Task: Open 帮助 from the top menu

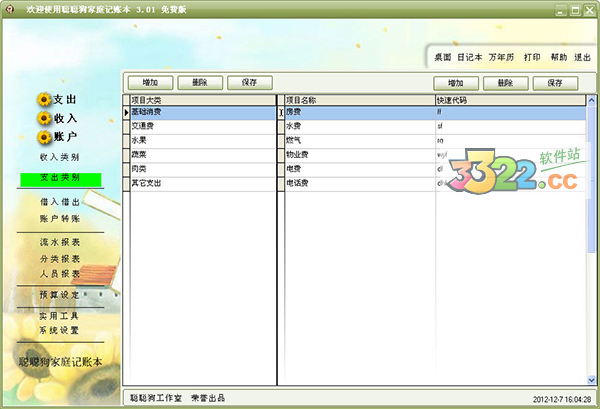Action: pos(559,57)
